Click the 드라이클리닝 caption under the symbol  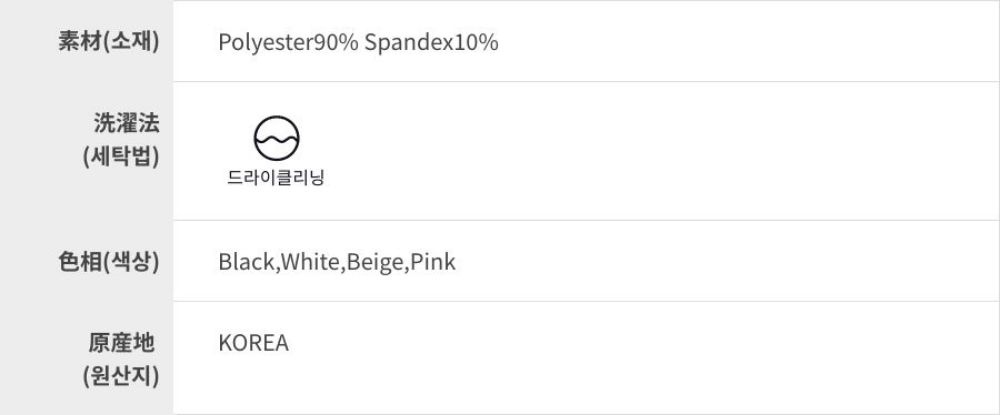(x=276, y=180)
